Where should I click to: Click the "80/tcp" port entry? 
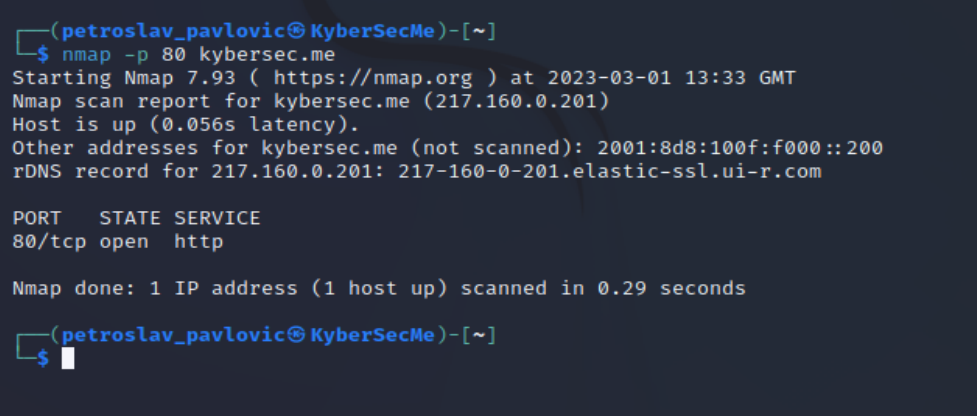[x=48, y=242]
